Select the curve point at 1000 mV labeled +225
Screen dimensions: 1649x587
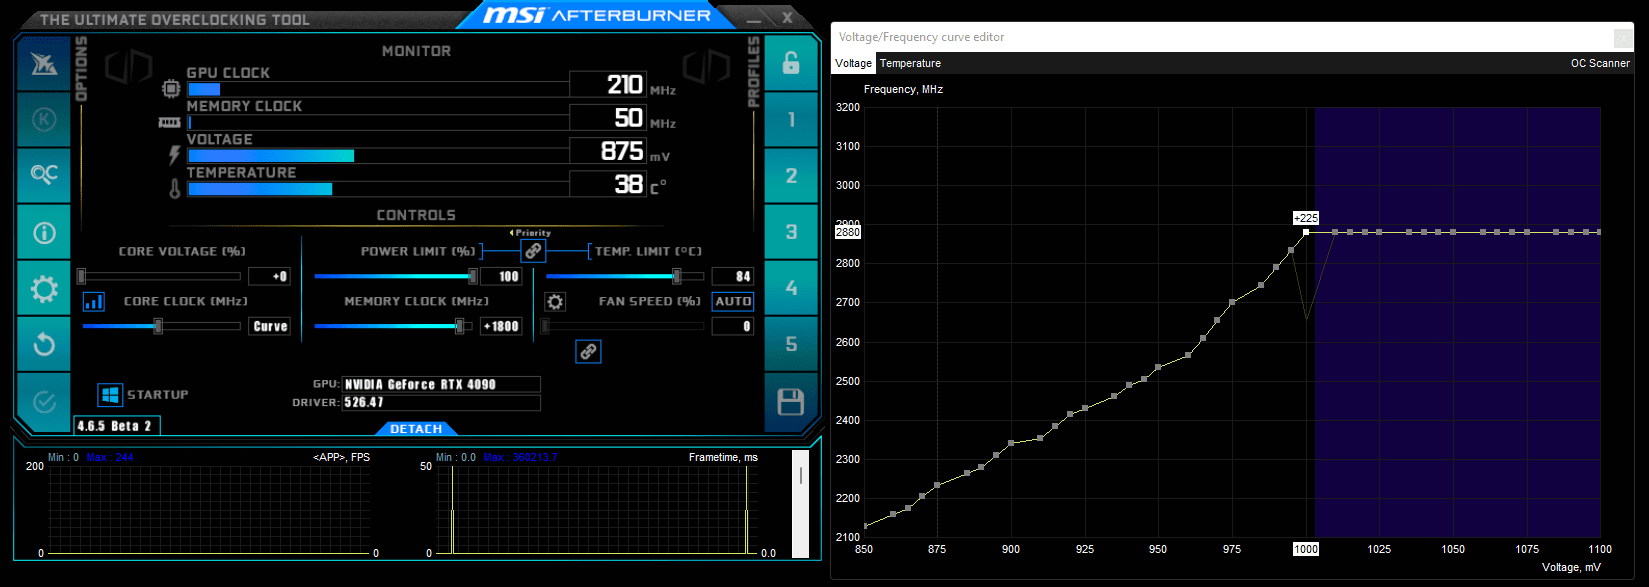[x=1306, y=232]
